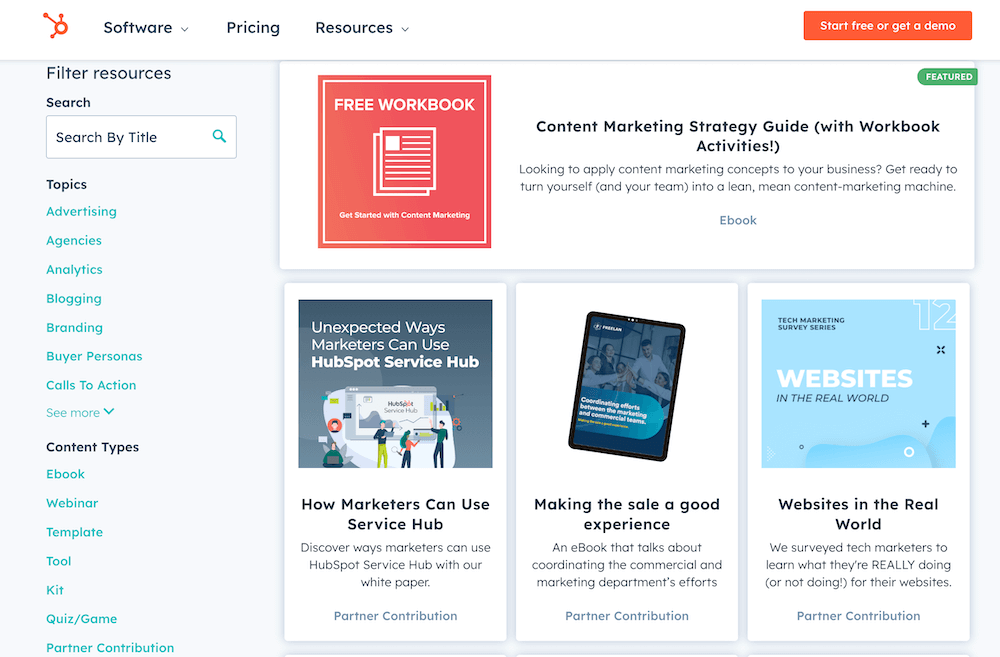The height and width of the screenshot is (657, 1000).
Task: Open the Software dropdown menu
Action: click(x=146, y=28)
